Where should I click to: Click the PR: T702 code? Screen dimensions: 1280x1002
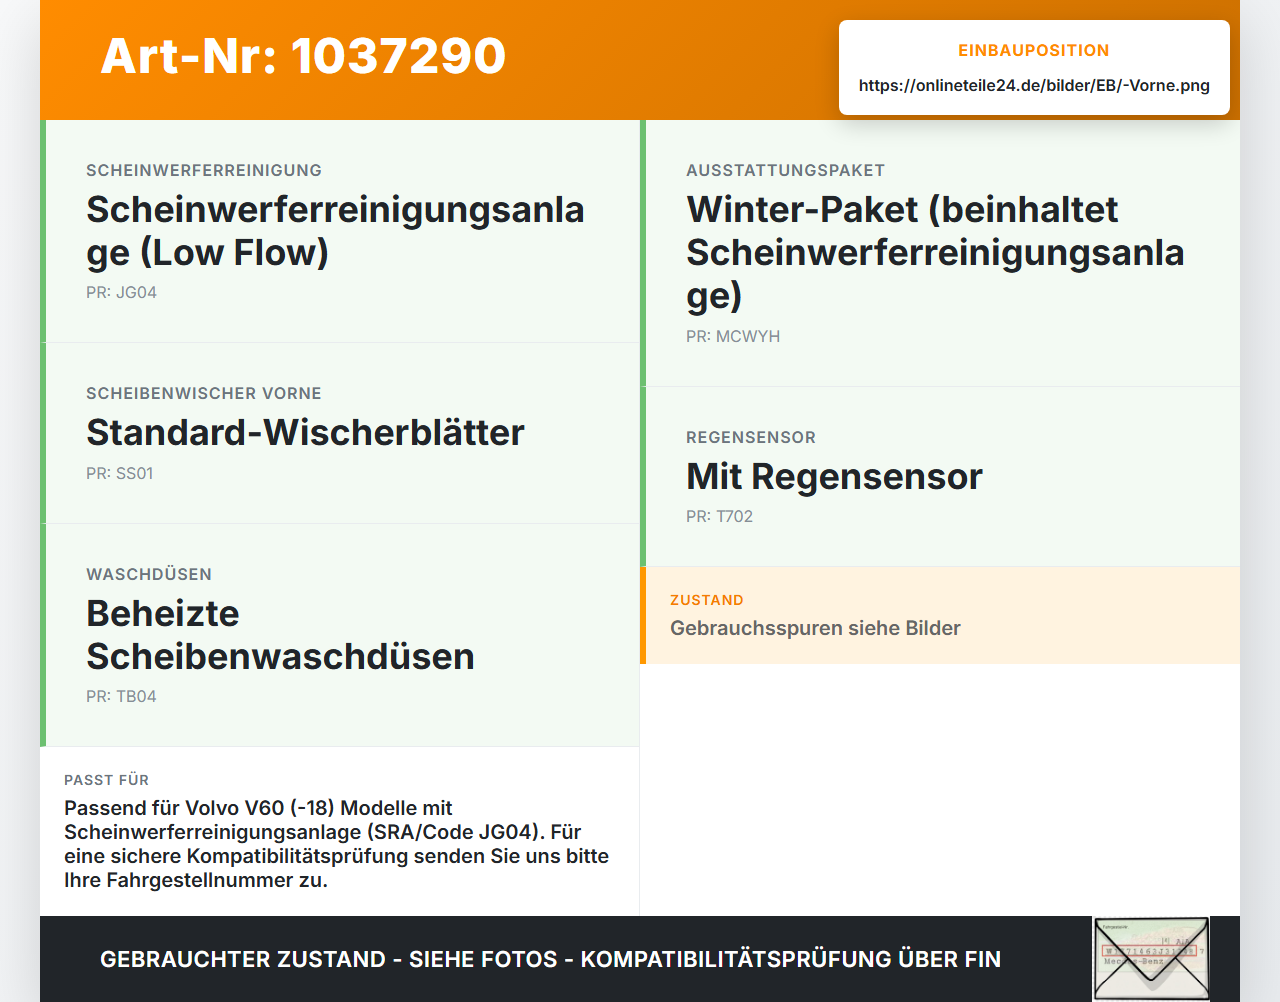[x=719, y=516]
